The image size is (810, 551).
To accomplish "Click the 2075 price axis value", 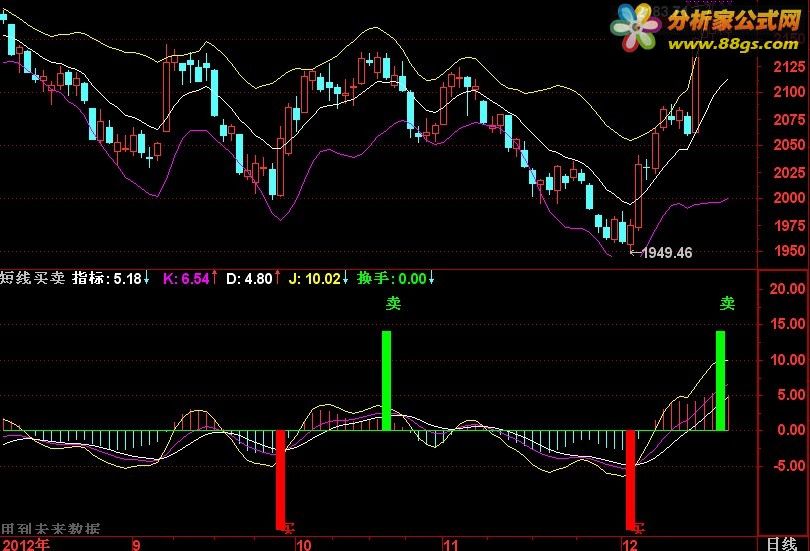I will coord(789,120).
